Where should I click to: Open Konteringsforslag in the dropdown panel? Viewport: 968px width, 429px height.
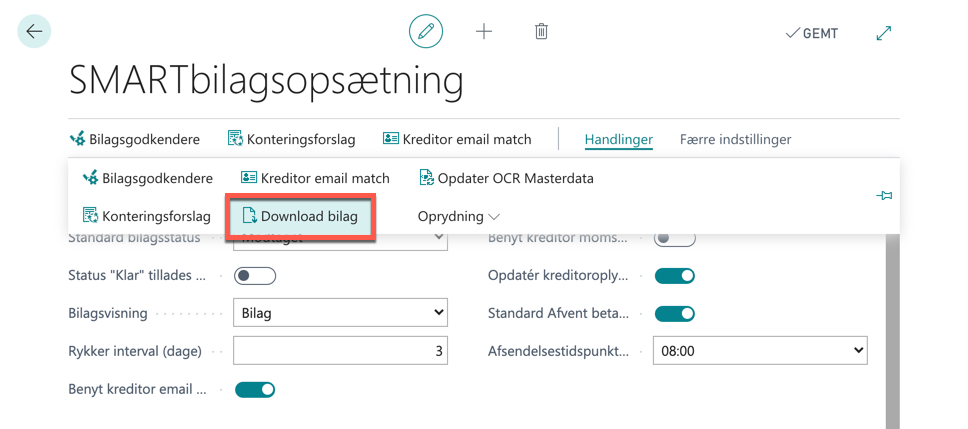click(147, 217)
